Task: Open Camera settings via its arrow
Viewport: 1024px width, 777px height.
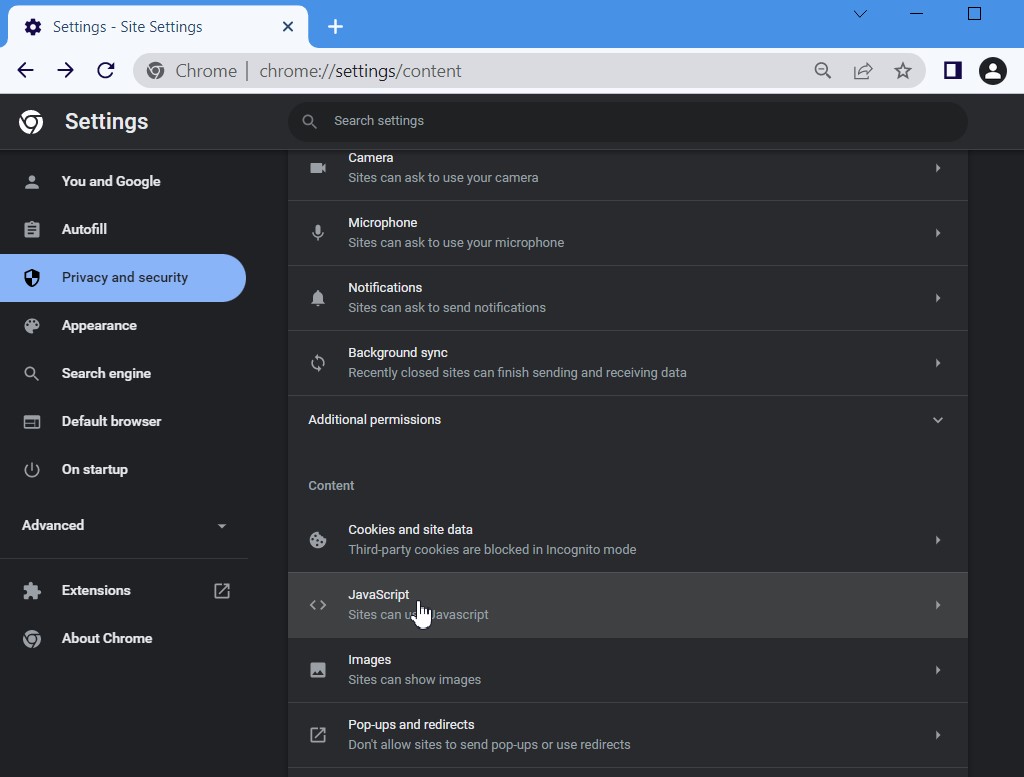Action: (938, 168)
